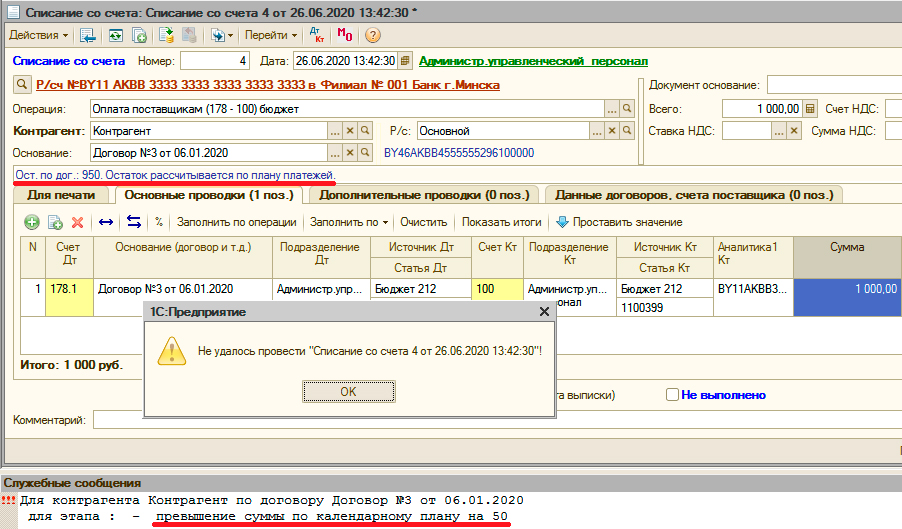Viewport: 902px width, 529px height.
Task: Click the green add row icon
Action: (31, 222)
